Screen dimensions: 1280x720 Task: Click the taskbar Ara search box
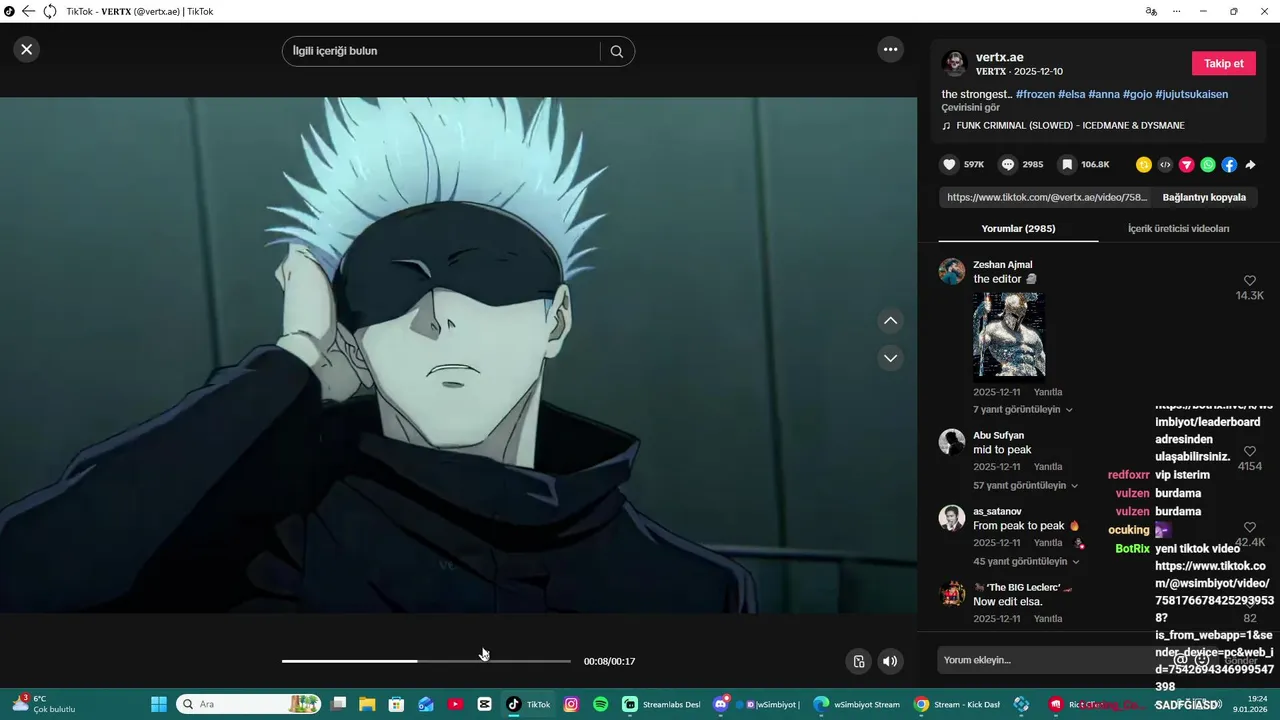pos(248,704)
